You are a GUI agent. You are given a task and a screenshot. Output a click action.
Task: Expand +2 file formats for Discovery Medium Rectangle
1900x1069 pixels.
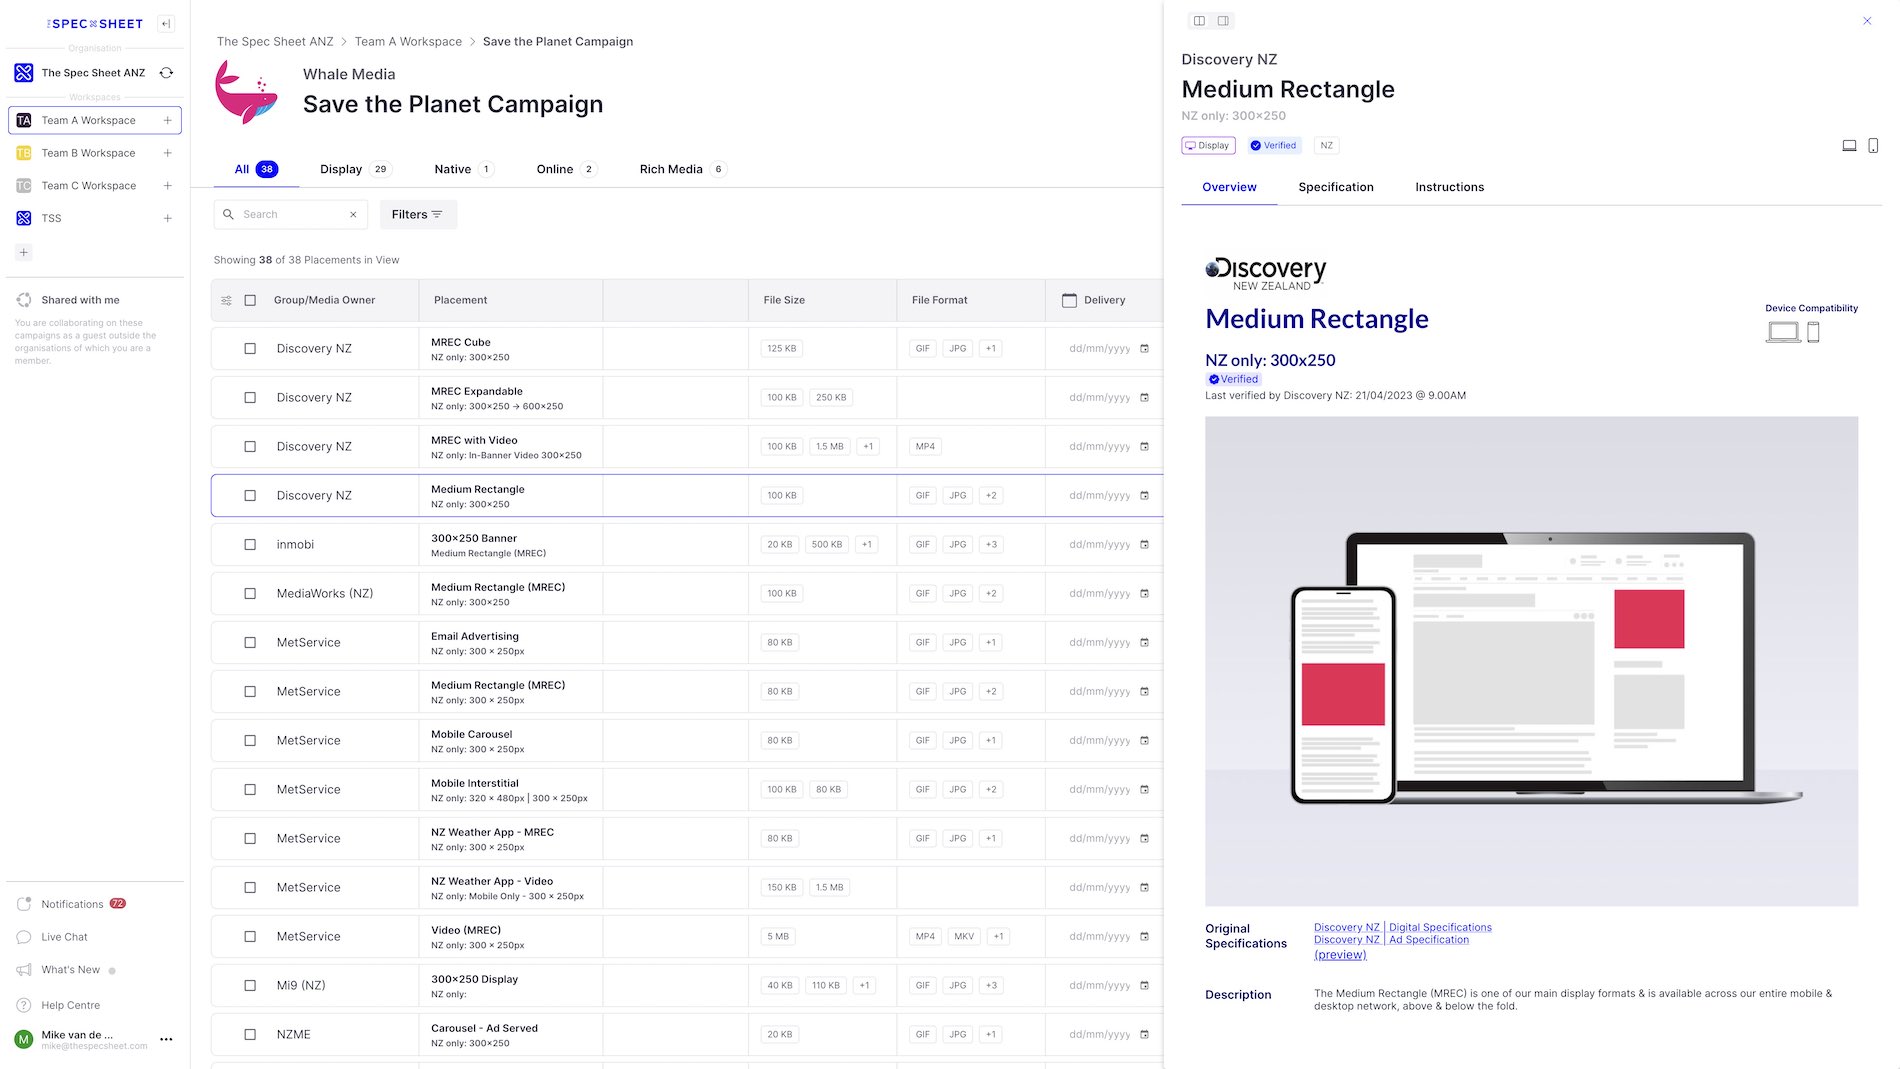(991, 496)
